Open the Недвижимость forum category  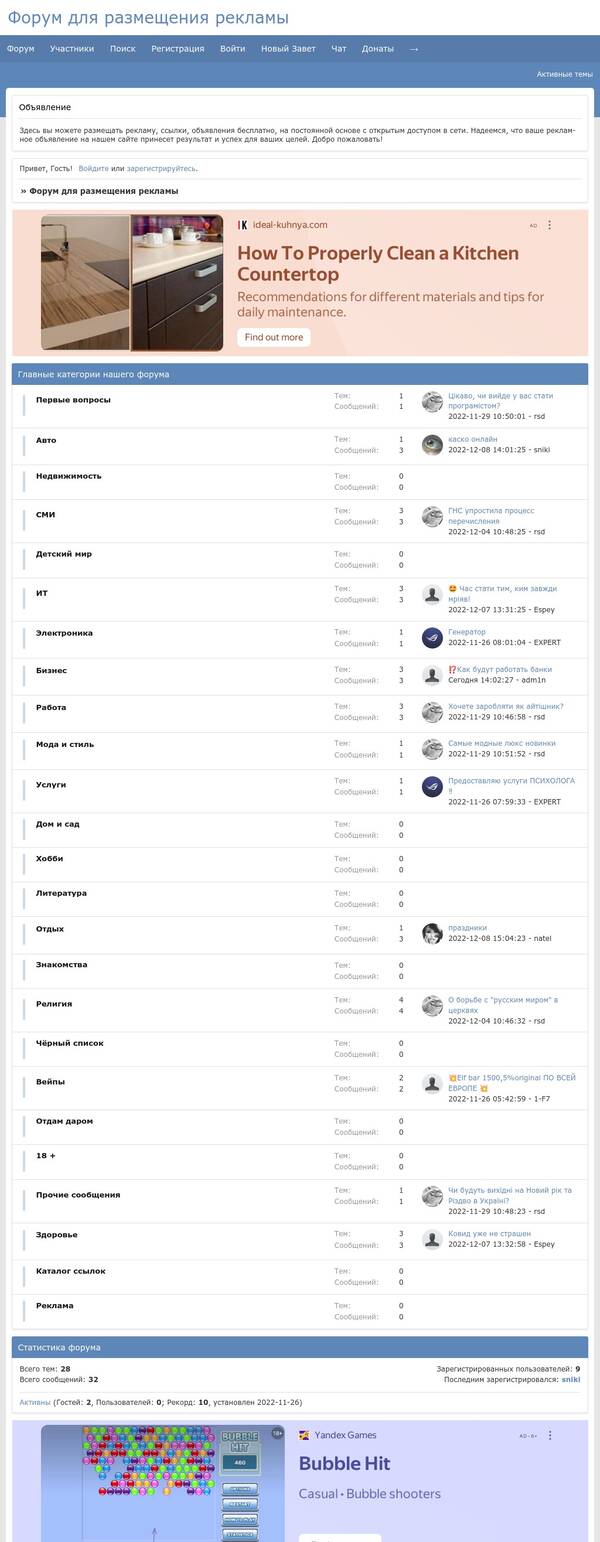(x=69, y=476)
